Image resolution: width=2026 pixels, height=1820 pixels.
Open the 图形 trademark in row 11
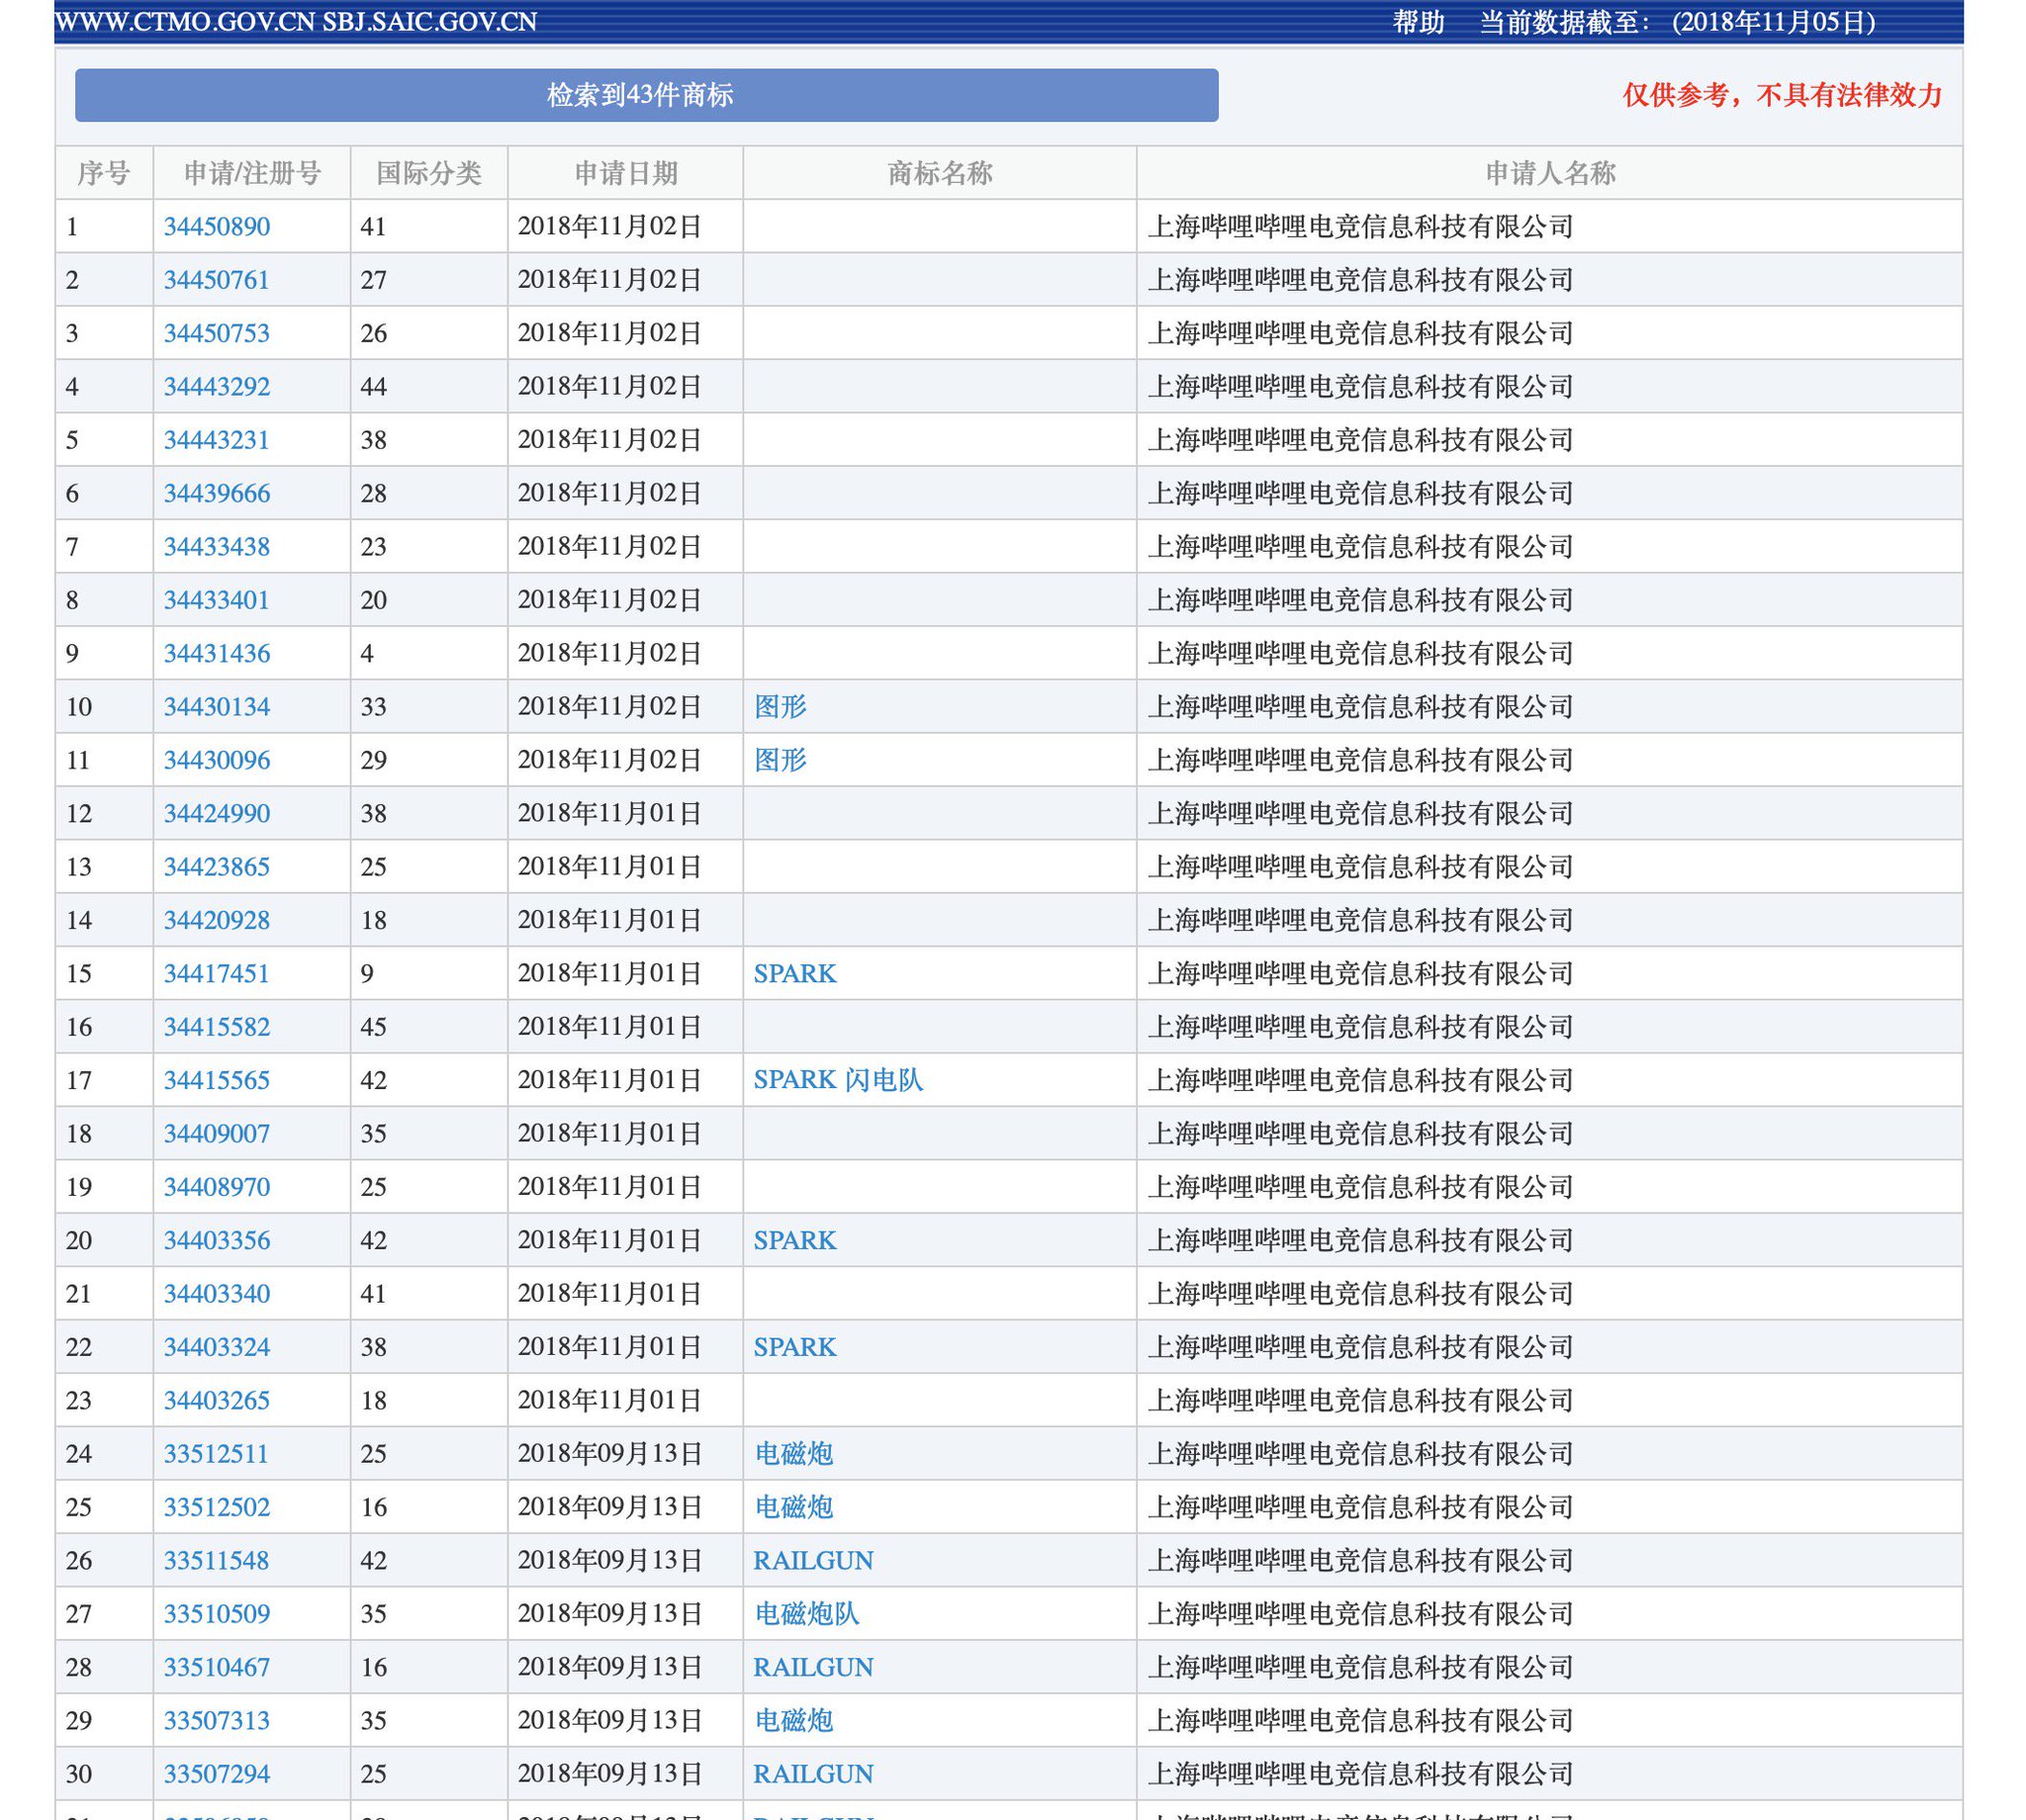click(780, 760)
